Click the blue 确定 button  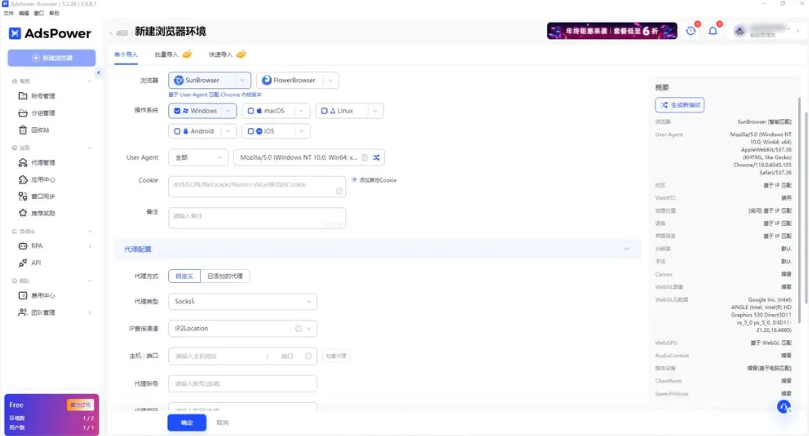(x=187, y=423)
